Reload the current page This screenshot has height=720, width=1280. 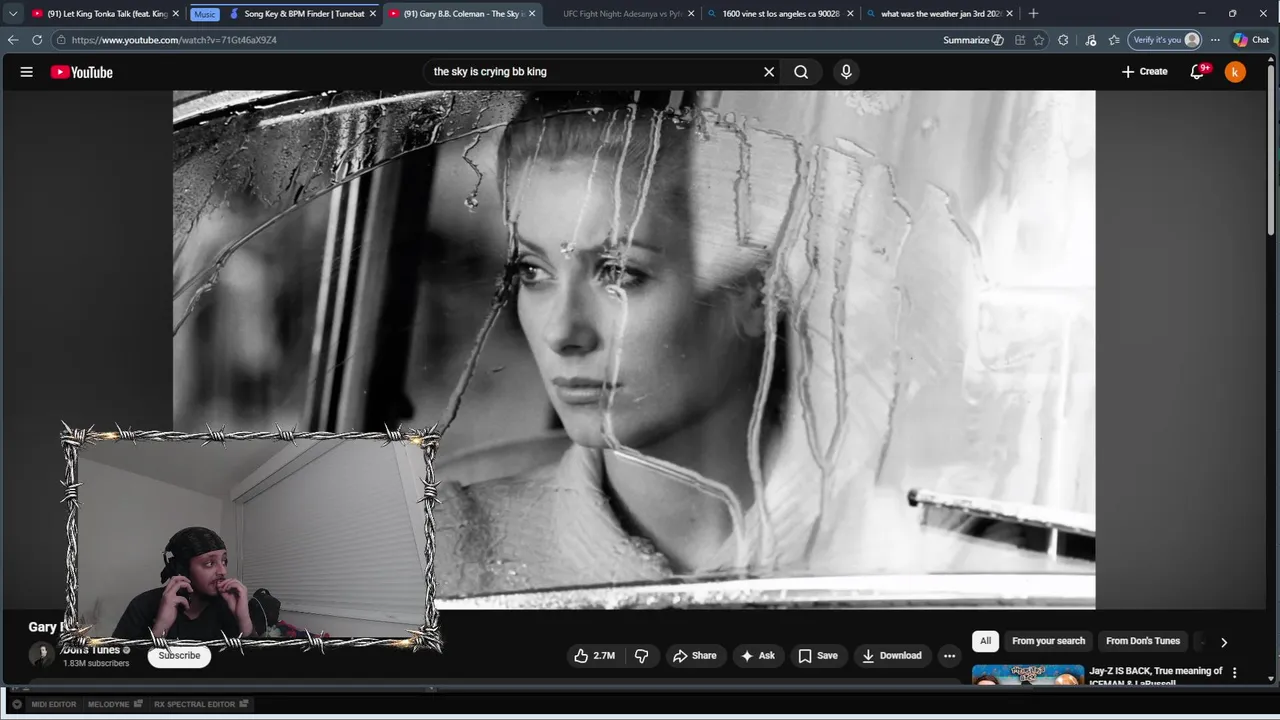pyautogui.click(x=37, y=40)
